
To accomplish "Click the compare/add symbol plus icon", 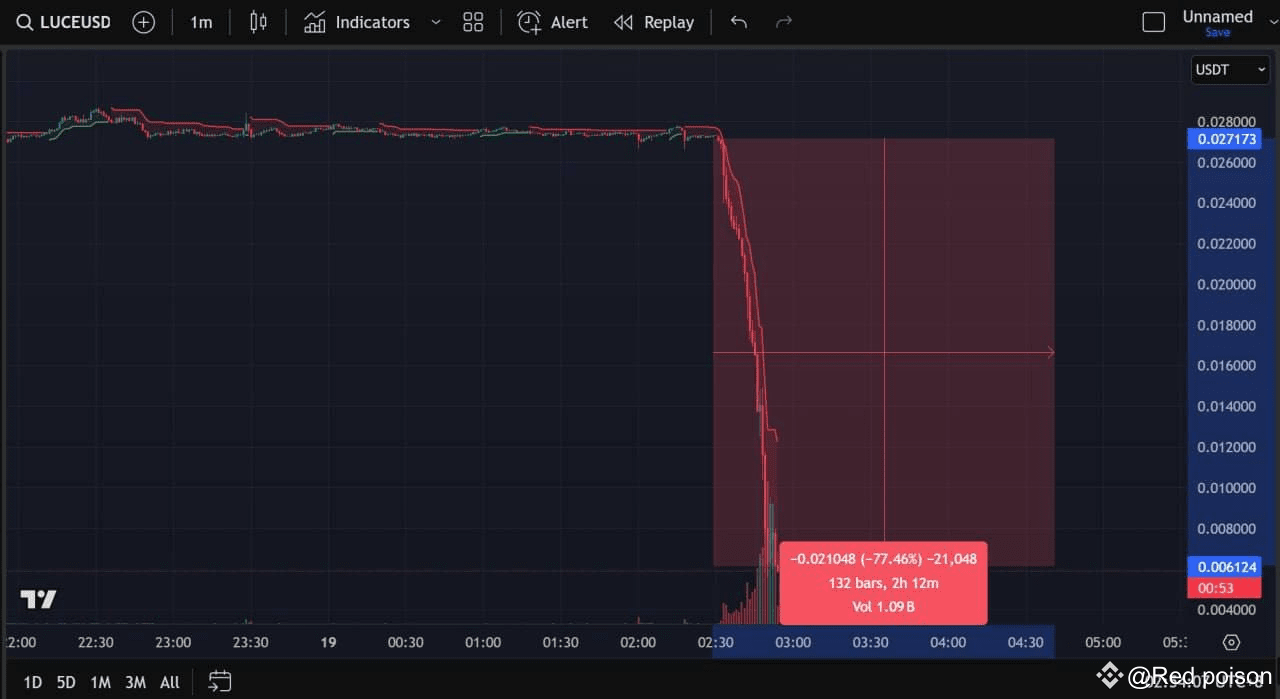I will coord(143,21).
